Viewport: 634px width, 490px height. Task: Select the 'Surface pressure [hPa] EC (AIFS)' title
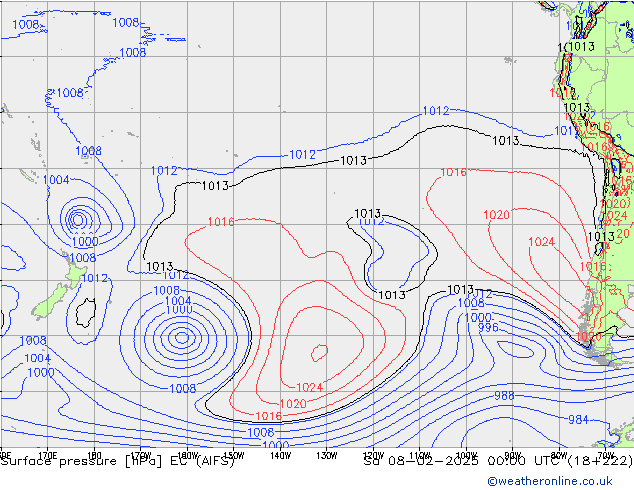(118, 461)
